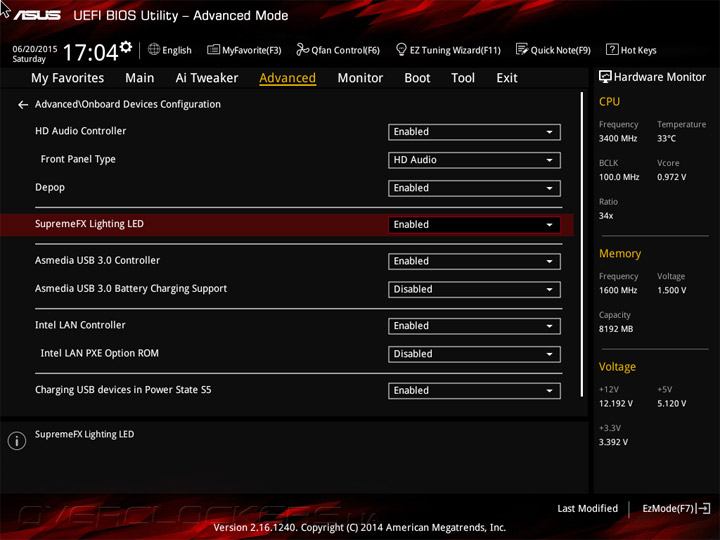
Task: Open the Intel LAN Controller dropdown
Action: pyautogui.click(x=474, y=326)
